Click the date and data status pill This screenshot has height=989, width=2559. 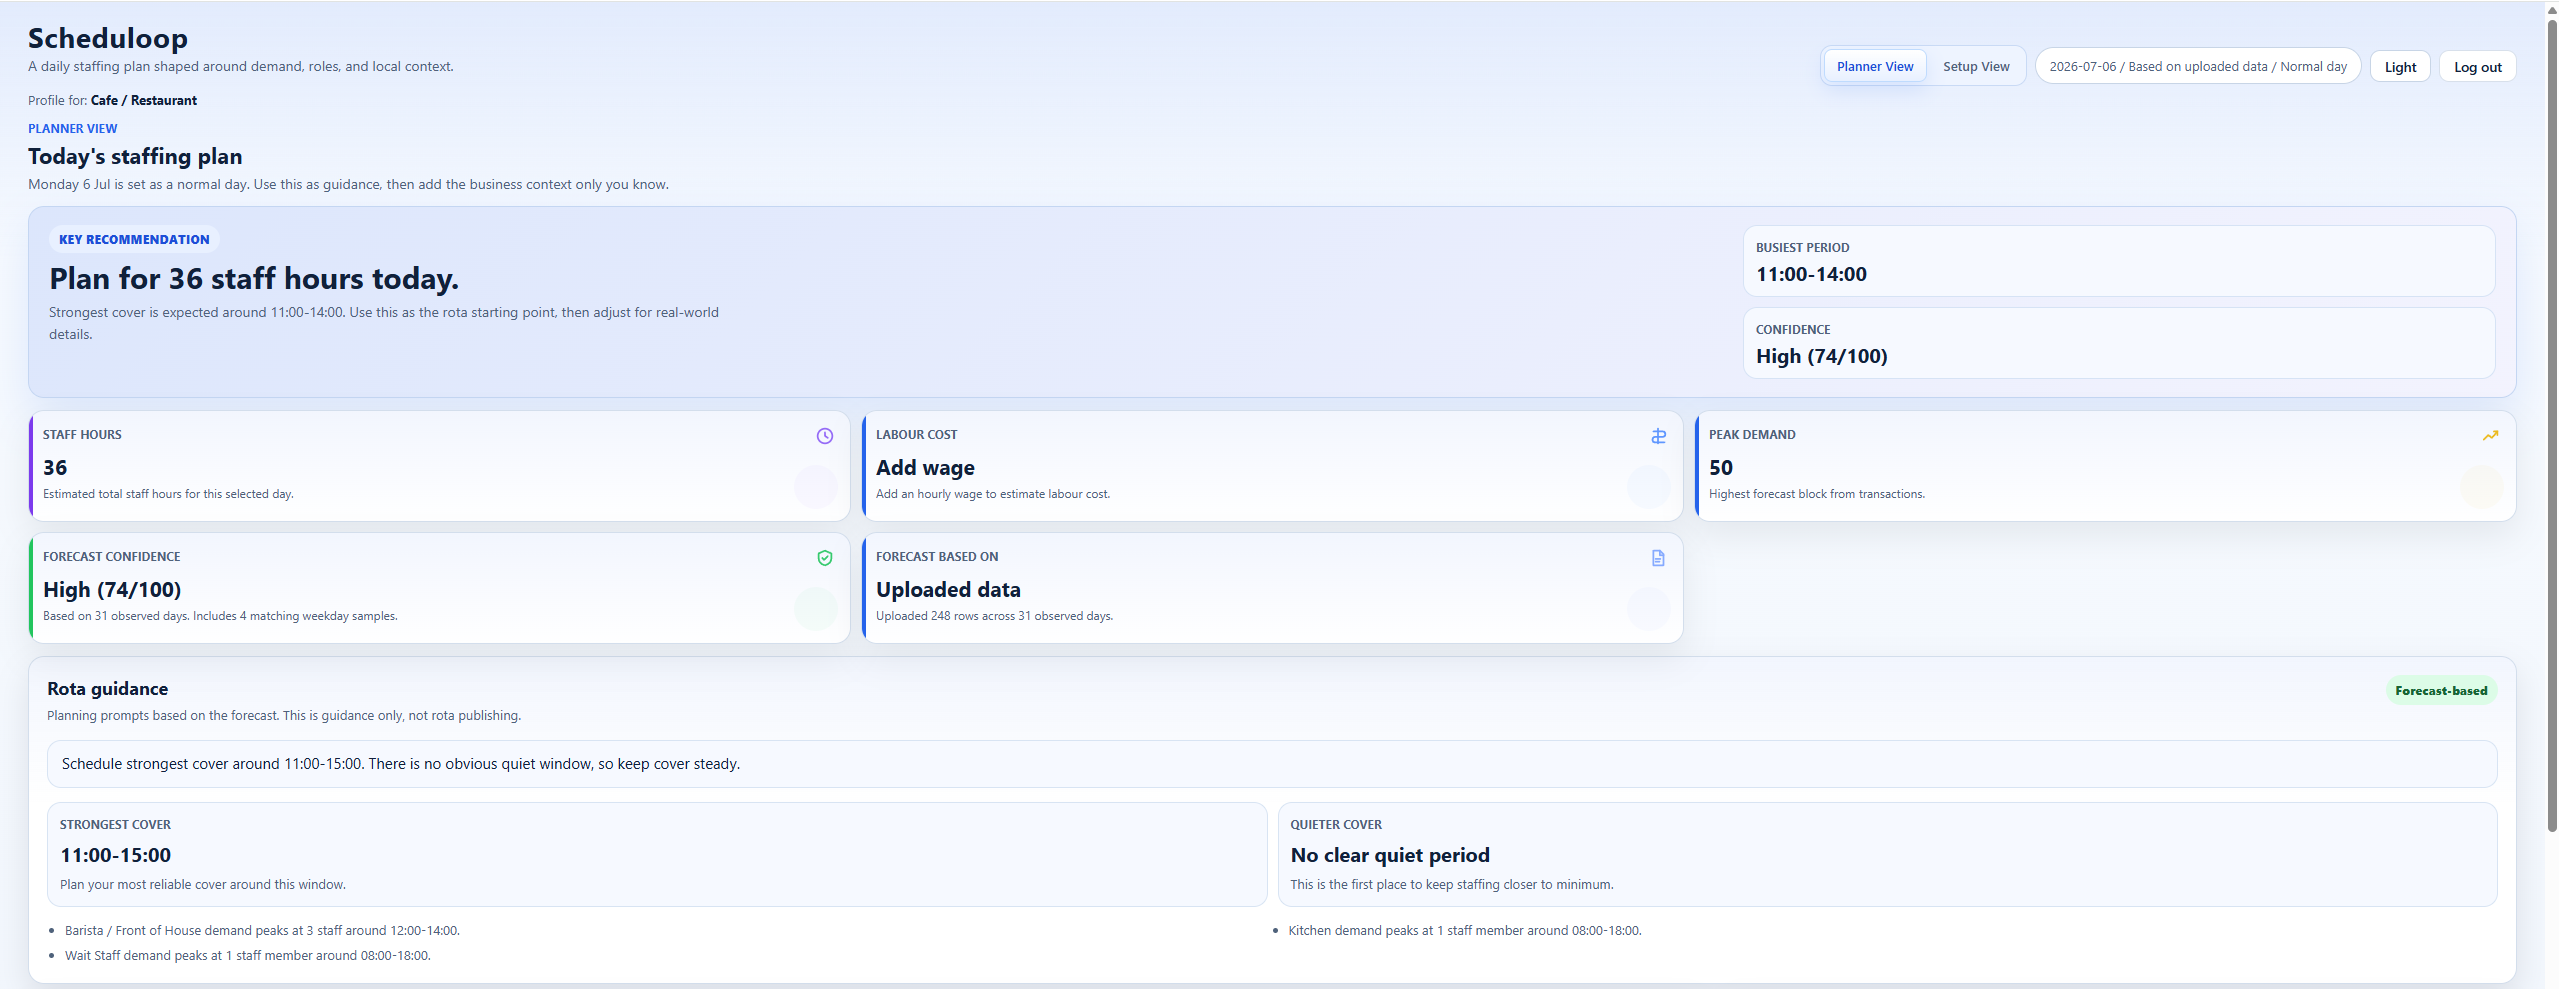click(x=2197, y=67)
